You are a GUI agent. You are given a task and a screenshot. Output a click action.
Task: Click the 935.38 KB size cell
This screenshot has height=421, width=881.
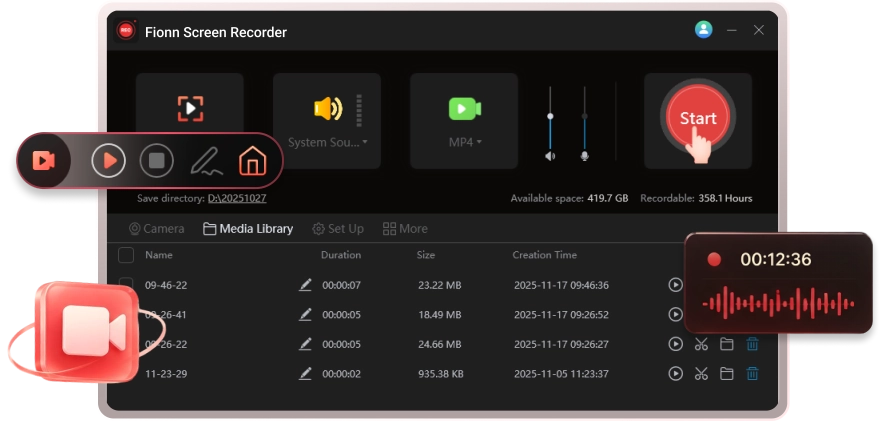[441, 374]
